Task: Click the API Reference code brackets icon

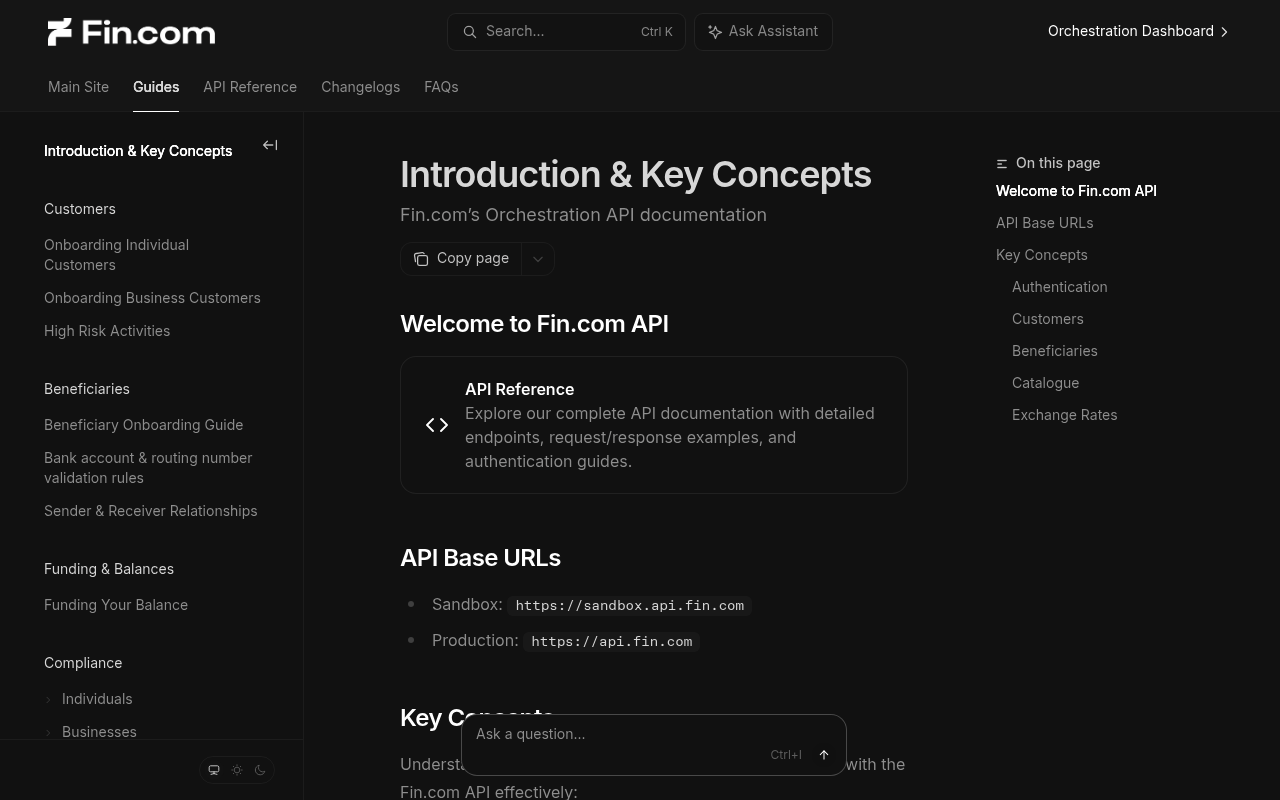Action: pos(437,425)
